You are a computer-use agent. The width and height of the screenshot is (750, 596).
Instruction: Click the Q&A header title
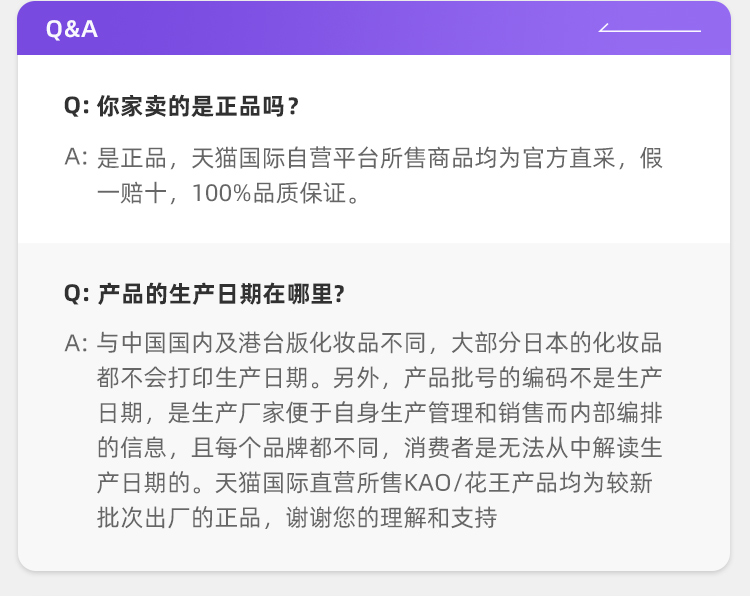72,29
